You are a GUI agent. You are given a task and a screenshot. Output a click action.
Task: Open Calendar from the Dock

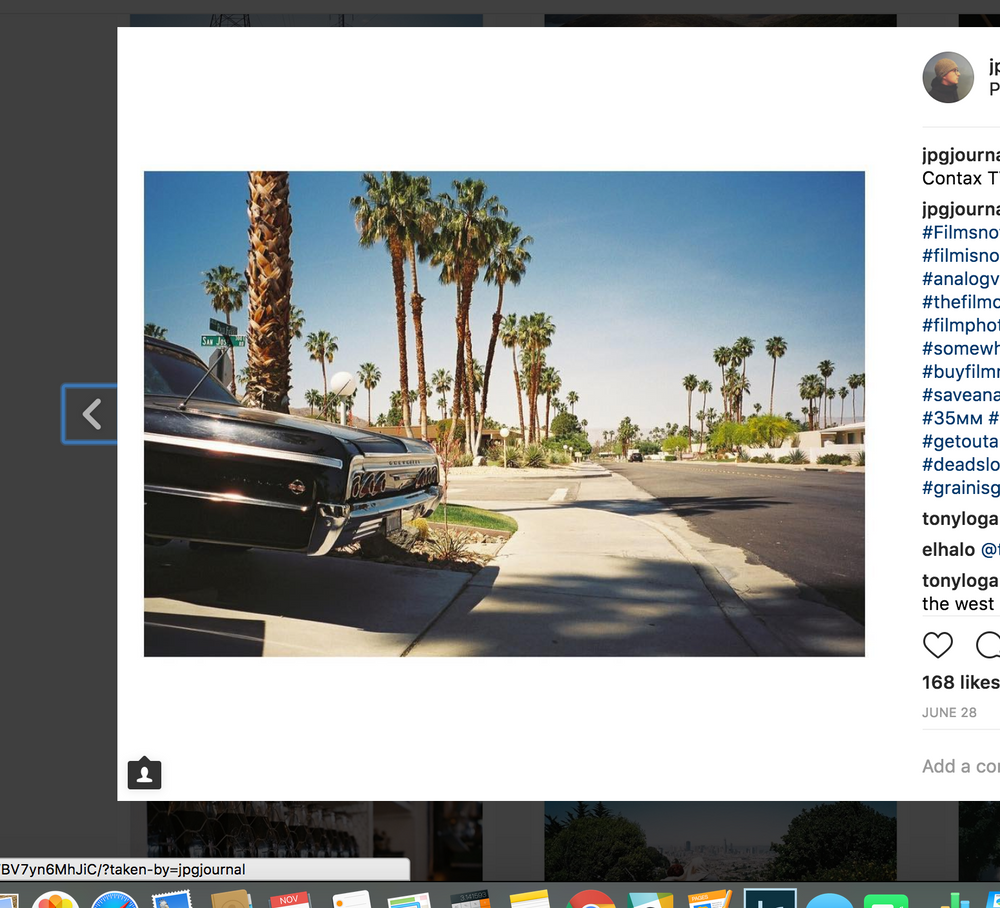pyautogui.click(x=287, y=897)
